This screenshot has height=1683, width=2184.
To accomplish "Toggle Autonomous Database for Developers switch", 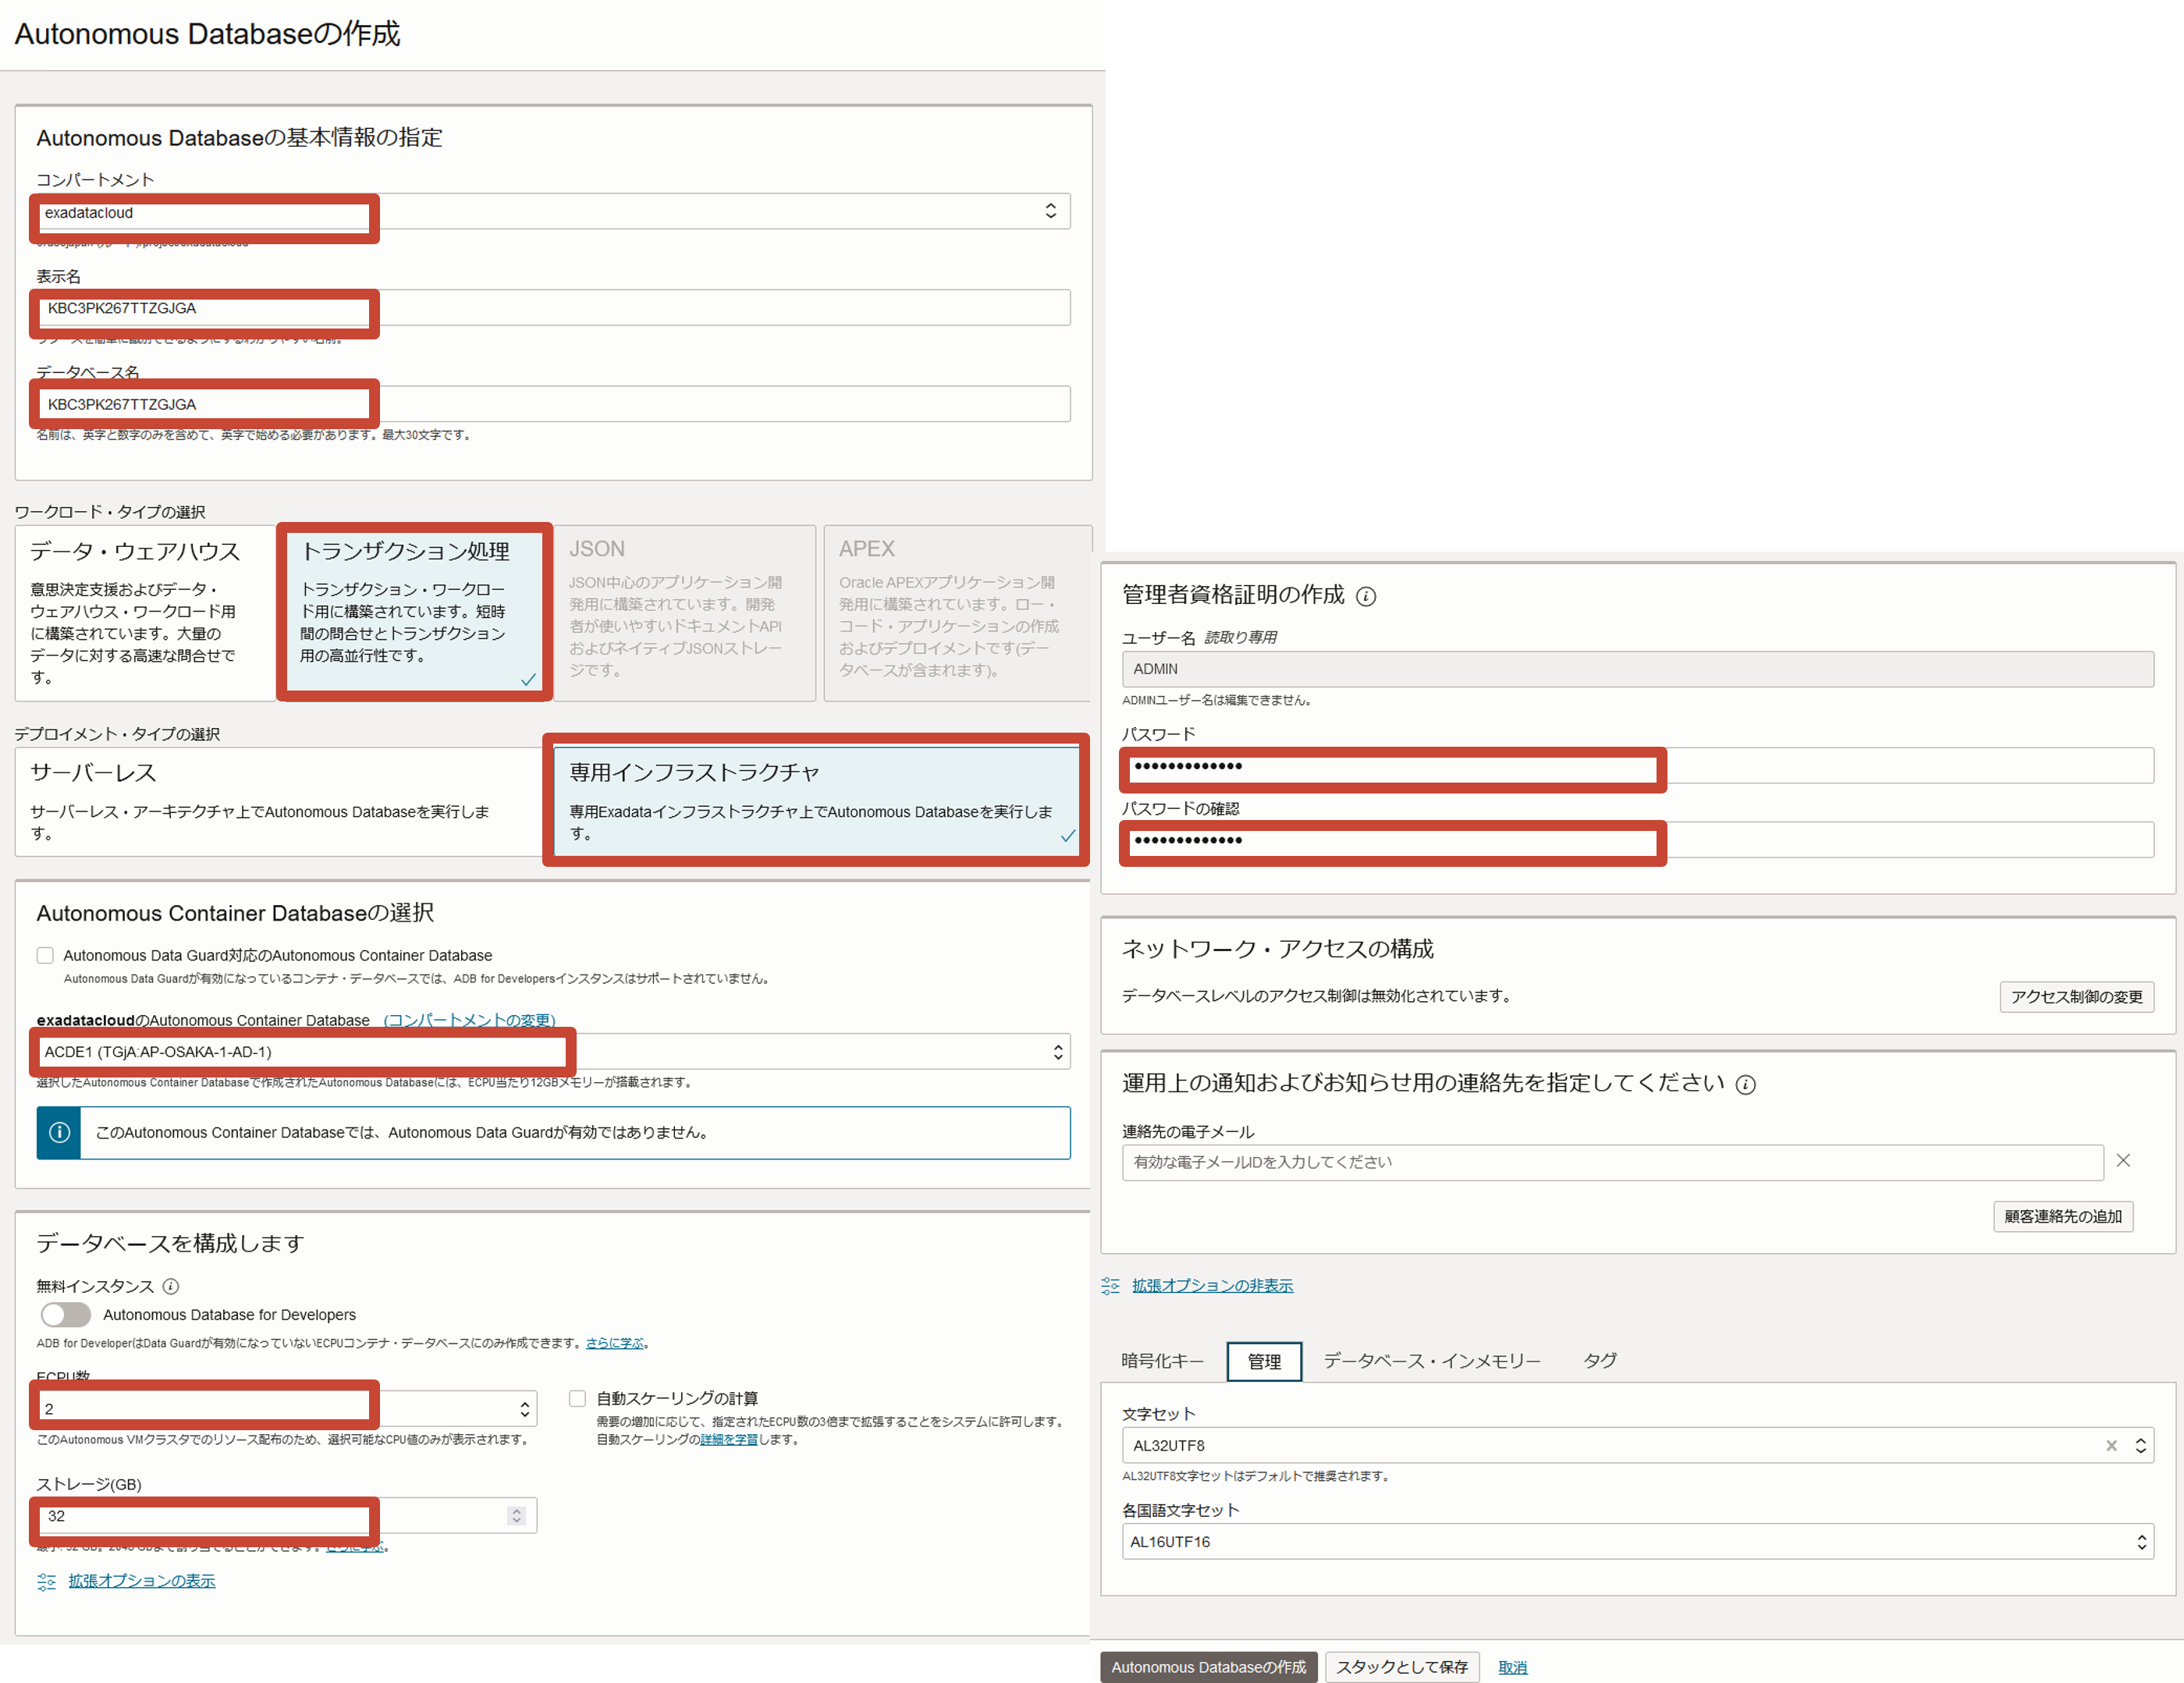I will [66, 1314].
